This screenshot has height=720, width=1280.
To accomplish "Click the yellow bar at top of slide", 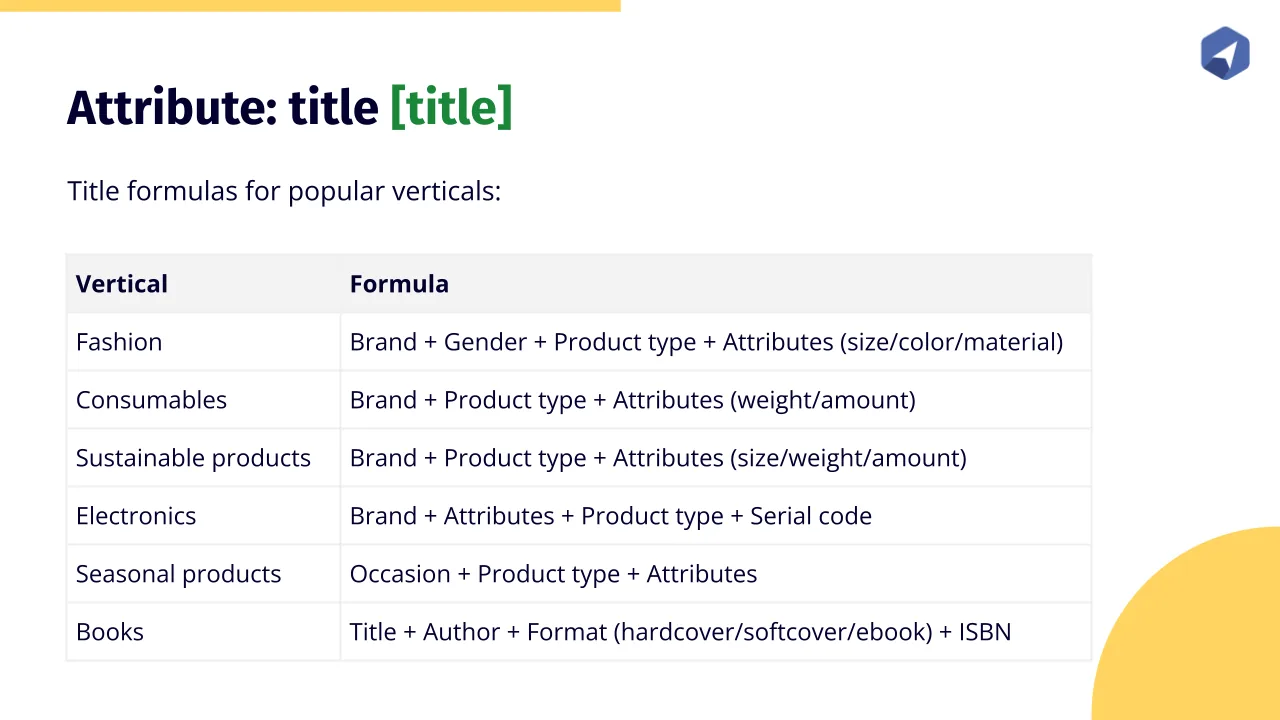I will 310,5.
